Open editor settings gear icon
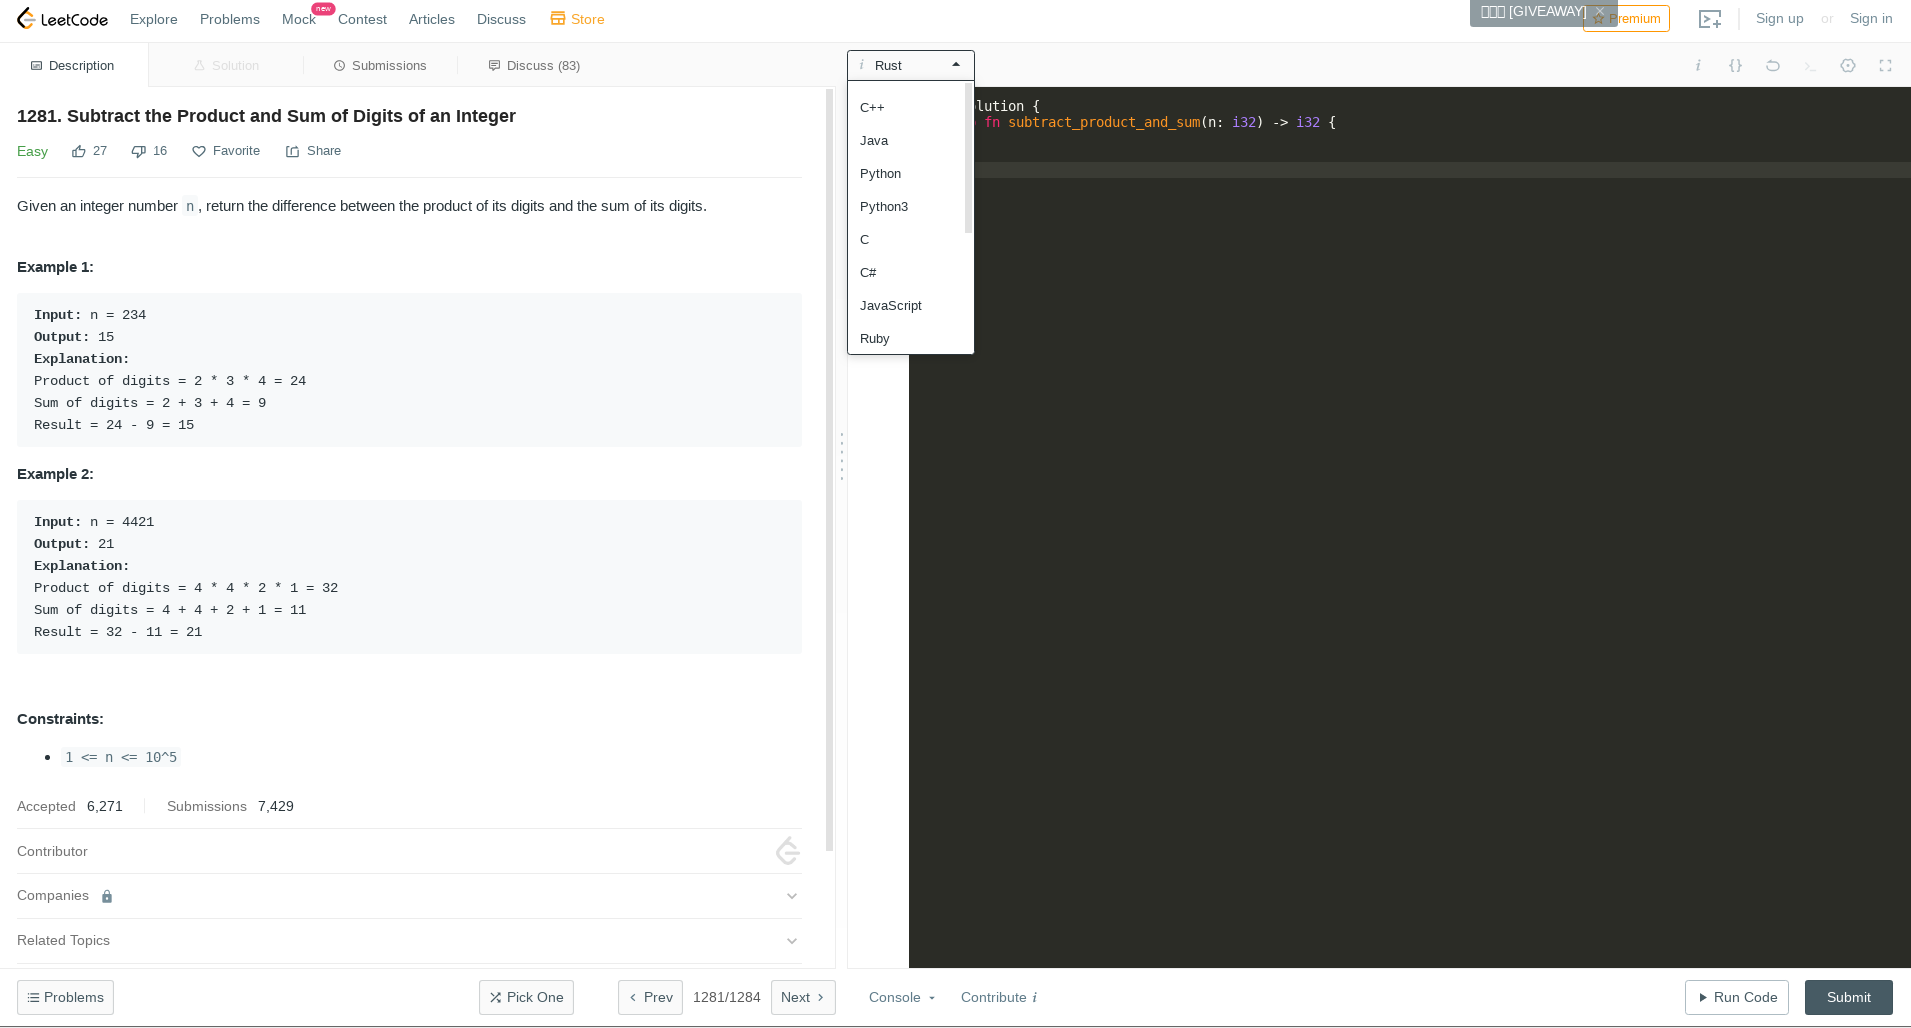Viewport: 1911px width, 1028px height. (x=1848, y=65)
